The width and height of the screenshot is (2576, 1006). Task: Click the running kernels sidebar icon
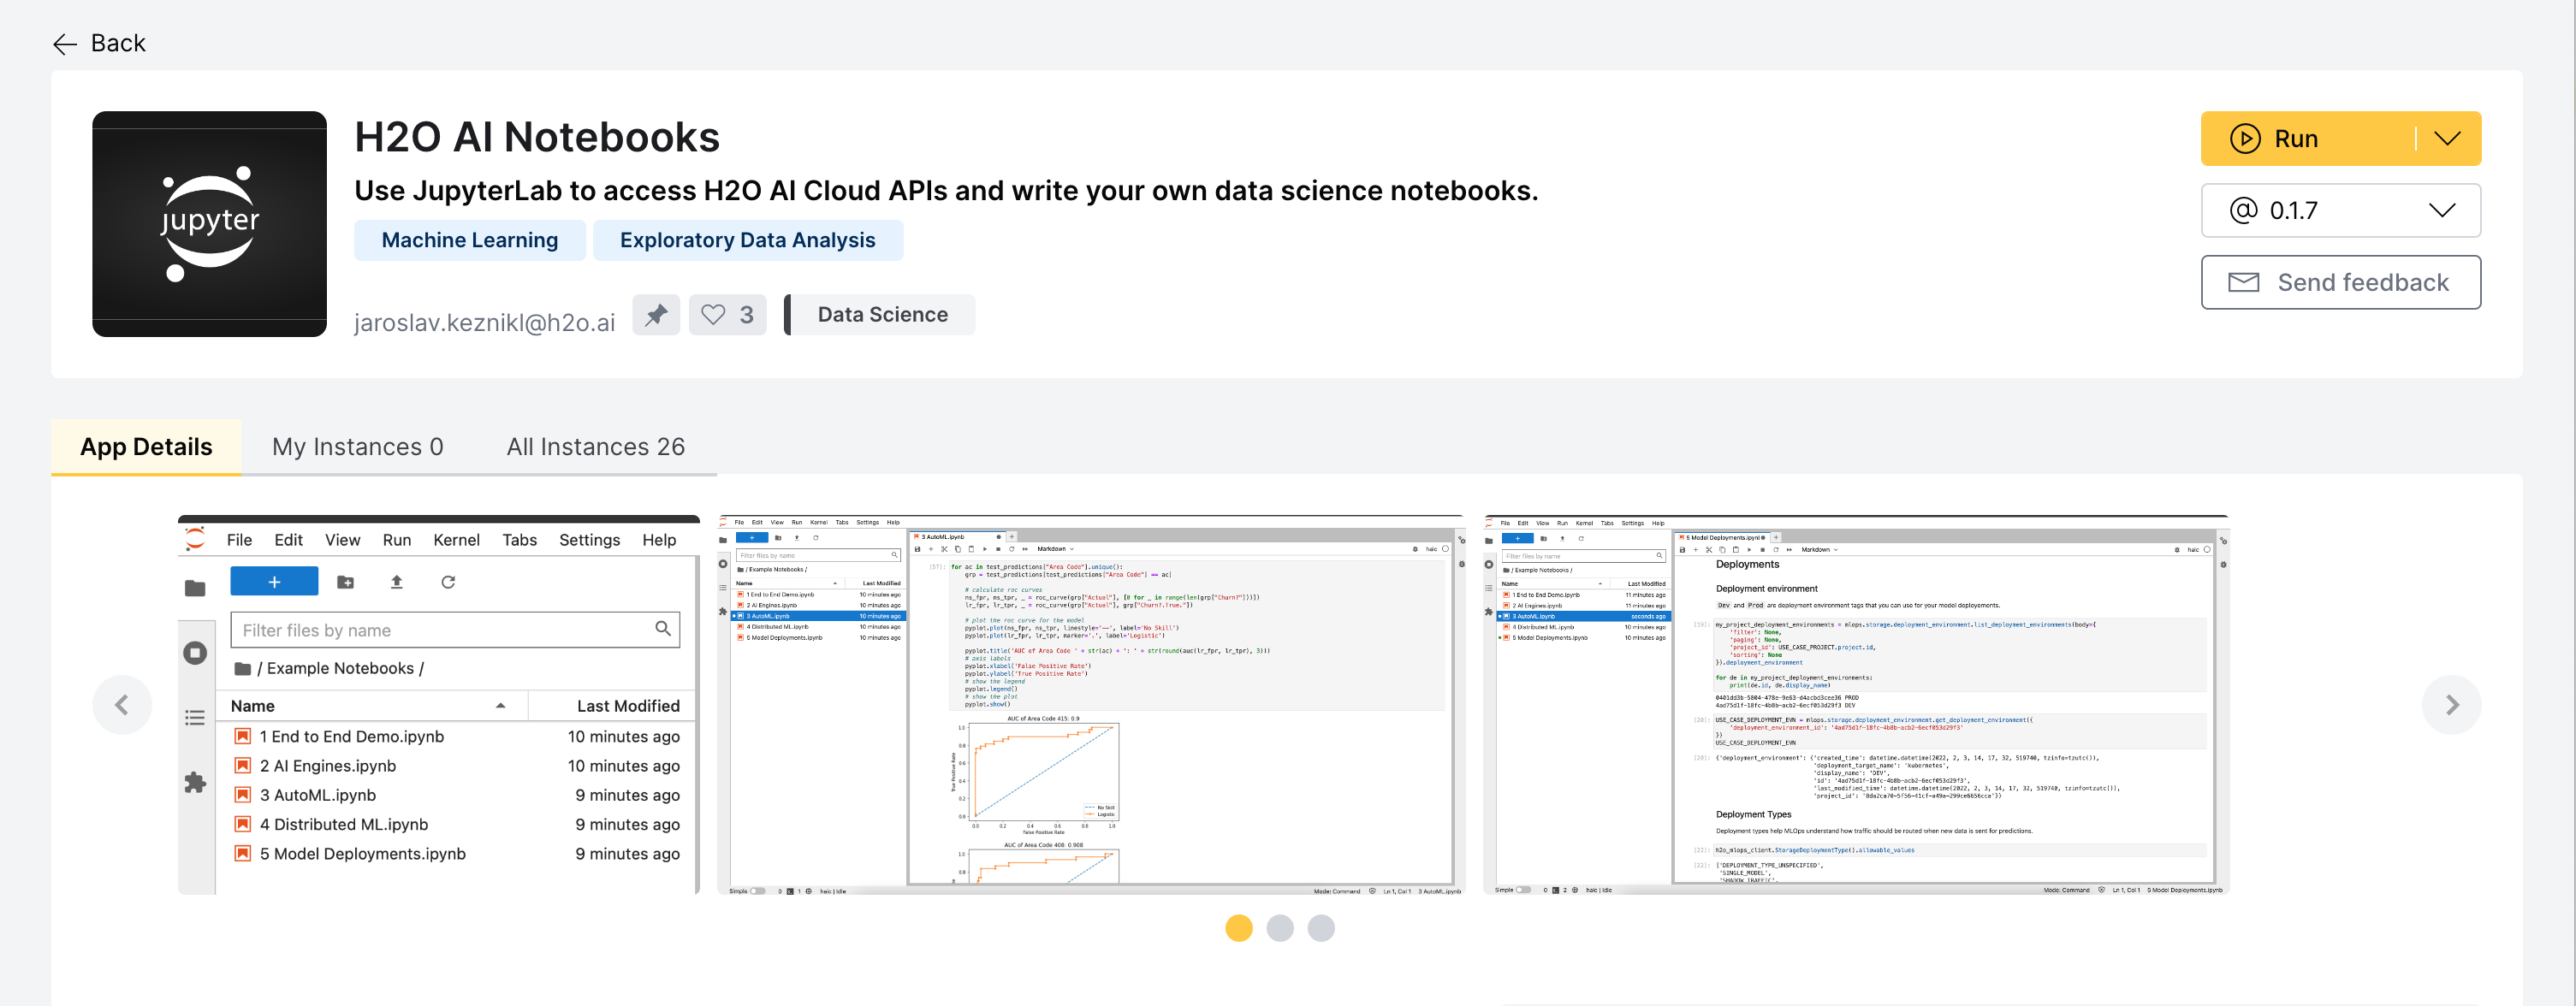195,653
